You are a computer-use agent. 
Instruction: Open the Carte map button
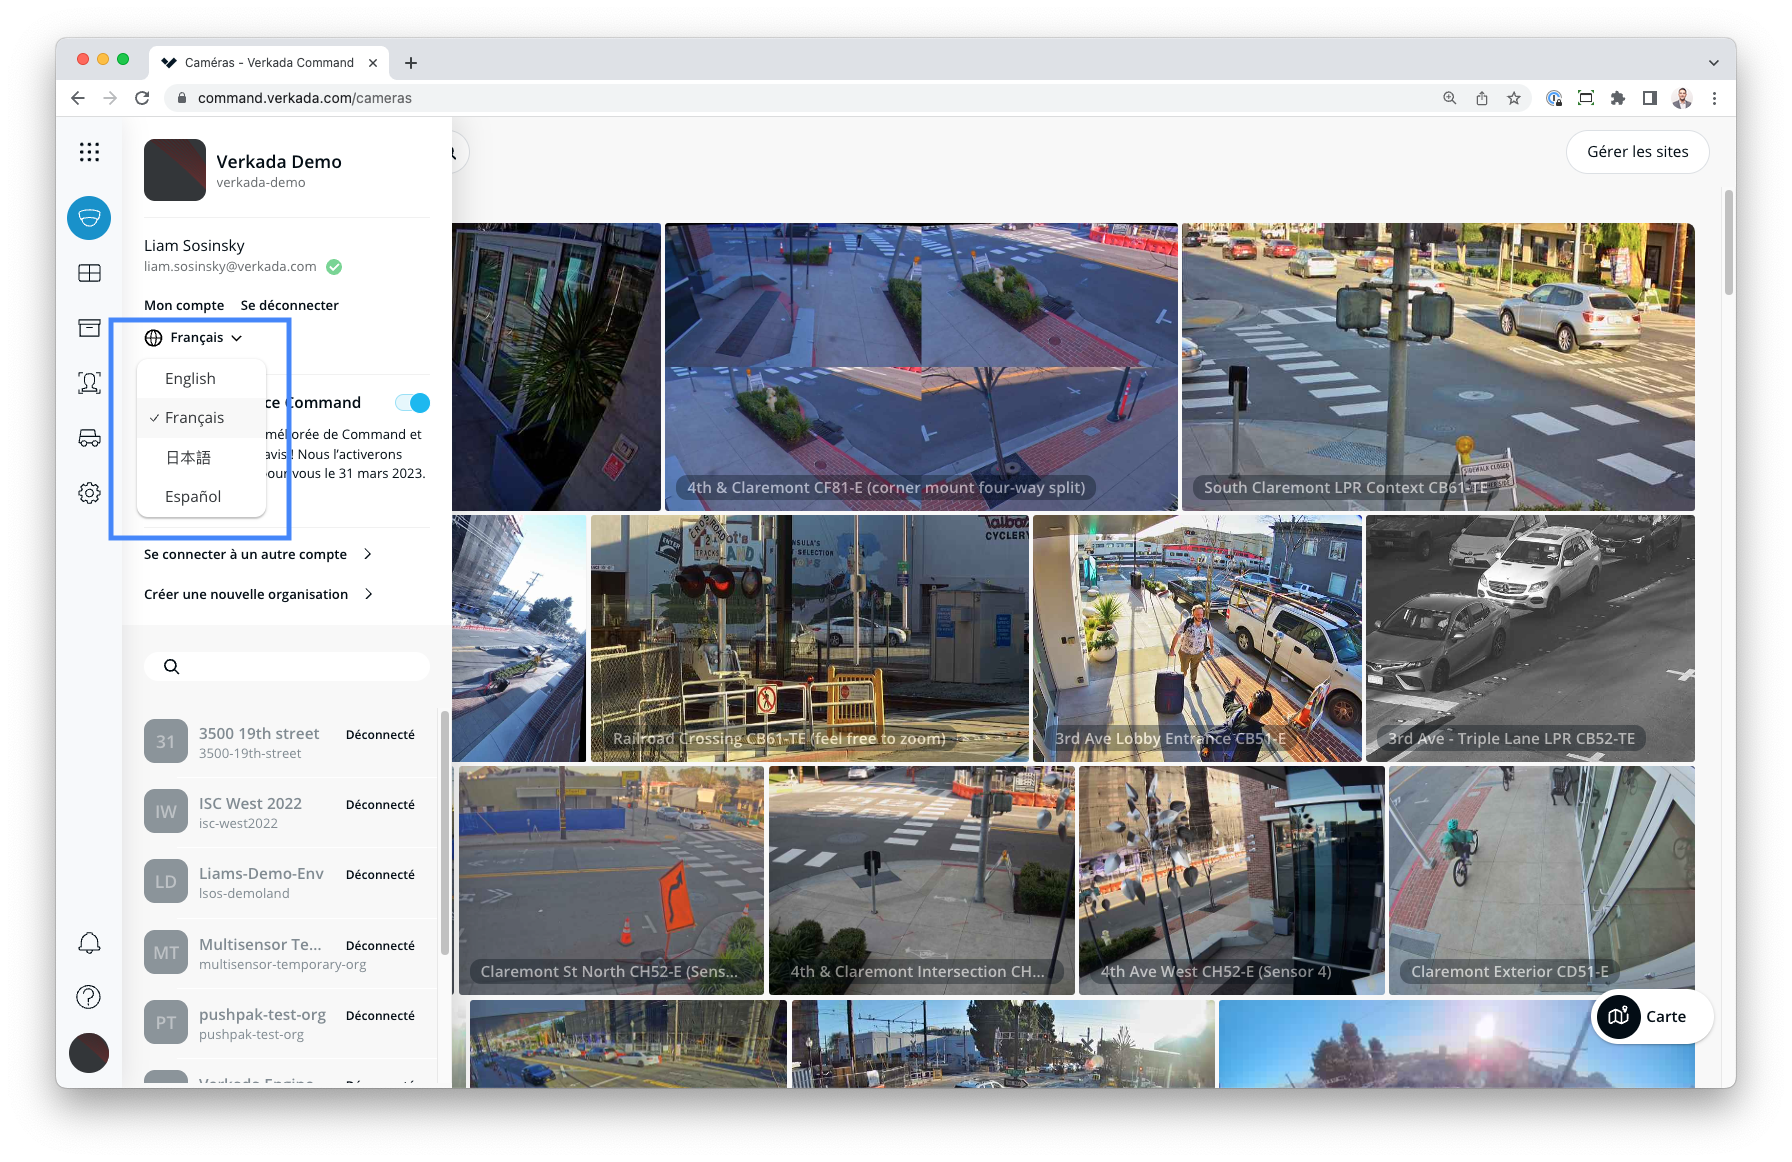(1652, 1017)
